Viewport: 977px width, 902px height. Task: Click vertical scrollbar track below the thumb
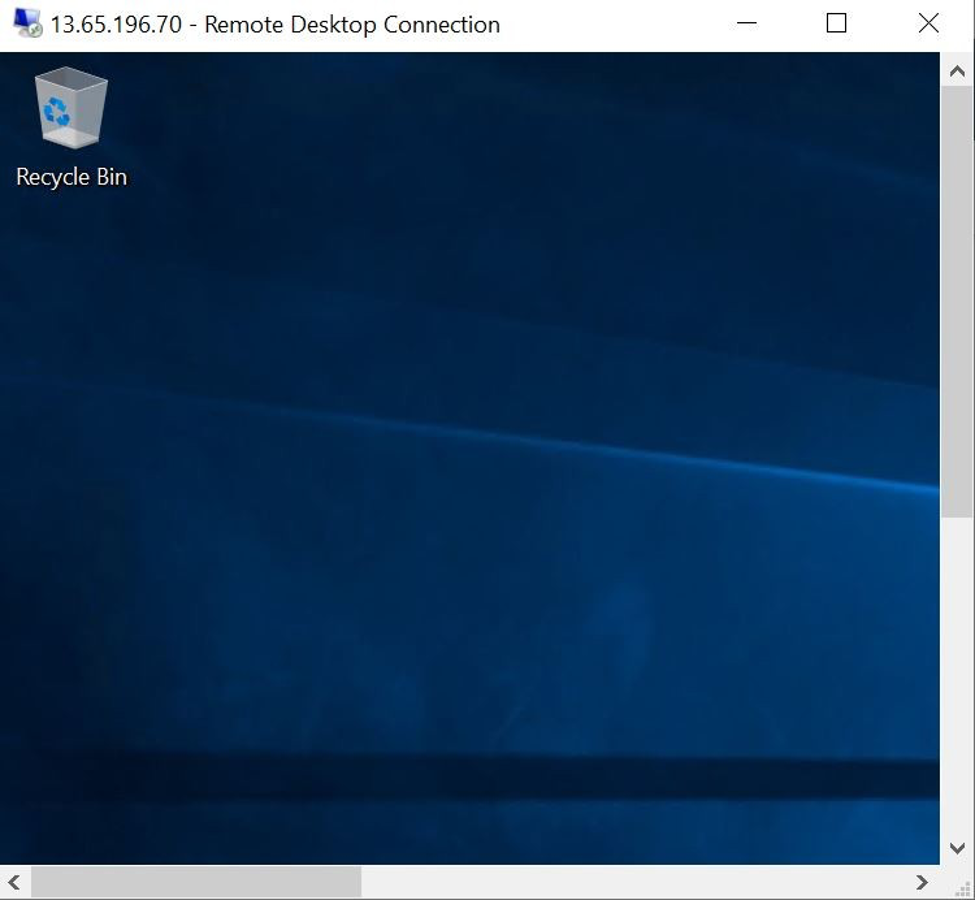[x=957, y=680]
